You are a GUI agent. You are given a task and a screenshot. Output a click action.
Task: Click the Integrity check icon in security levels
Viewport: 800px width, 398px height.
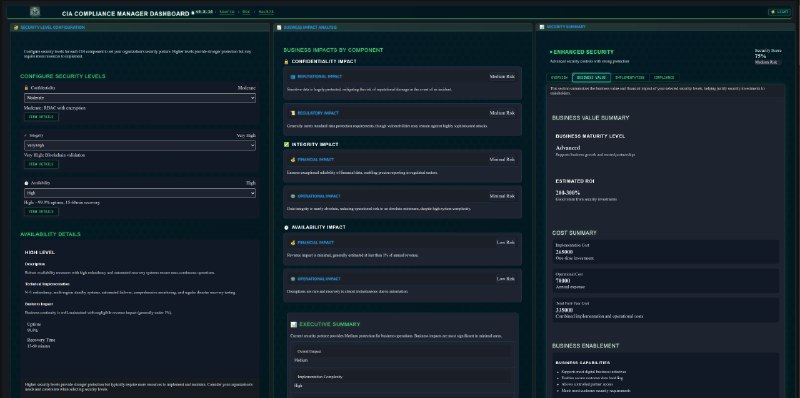[26, 136]
